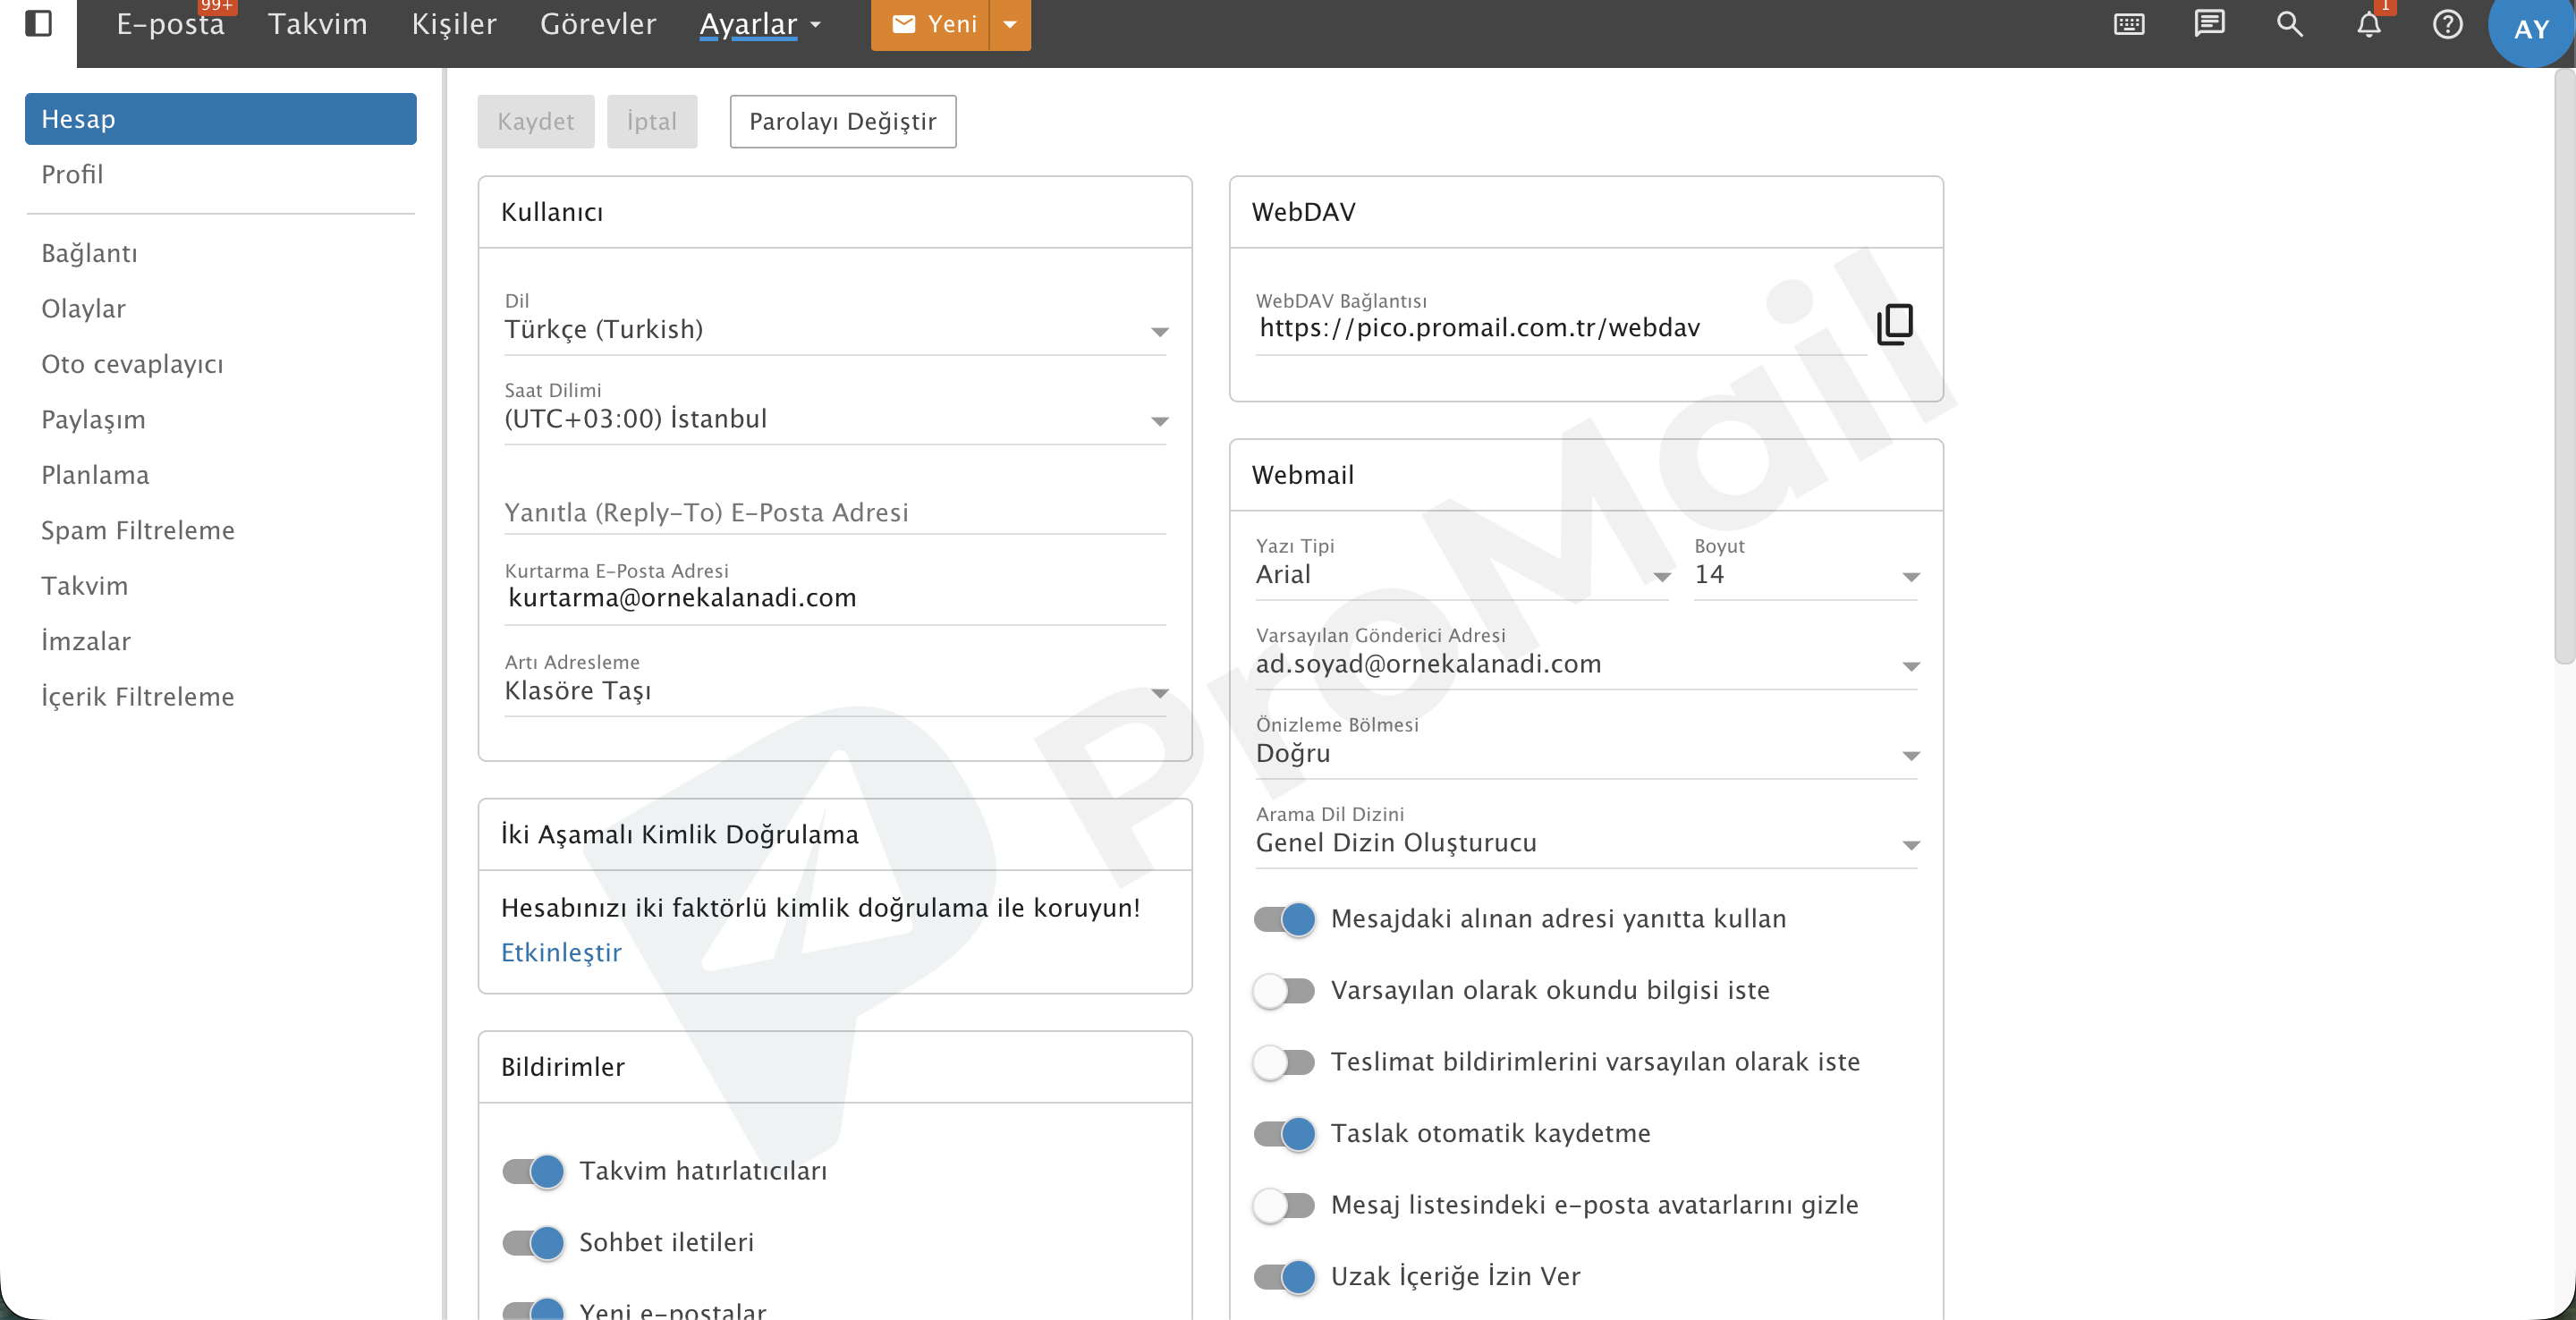The width and height of the screenshot is (2576, 1320).
Task: Open the Görevler menu
Action: [598, 24]
